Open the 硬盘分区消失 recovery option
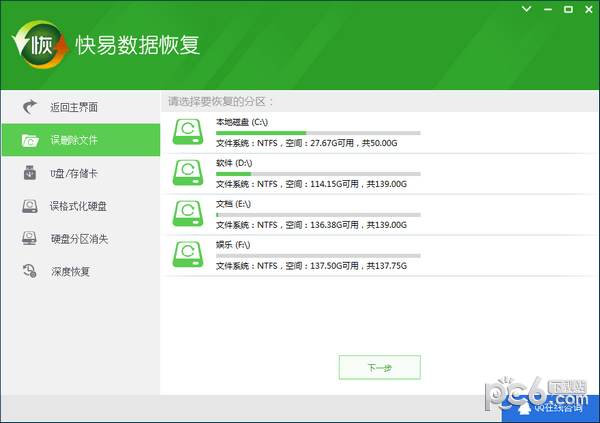600x423 pixels. 81,238
